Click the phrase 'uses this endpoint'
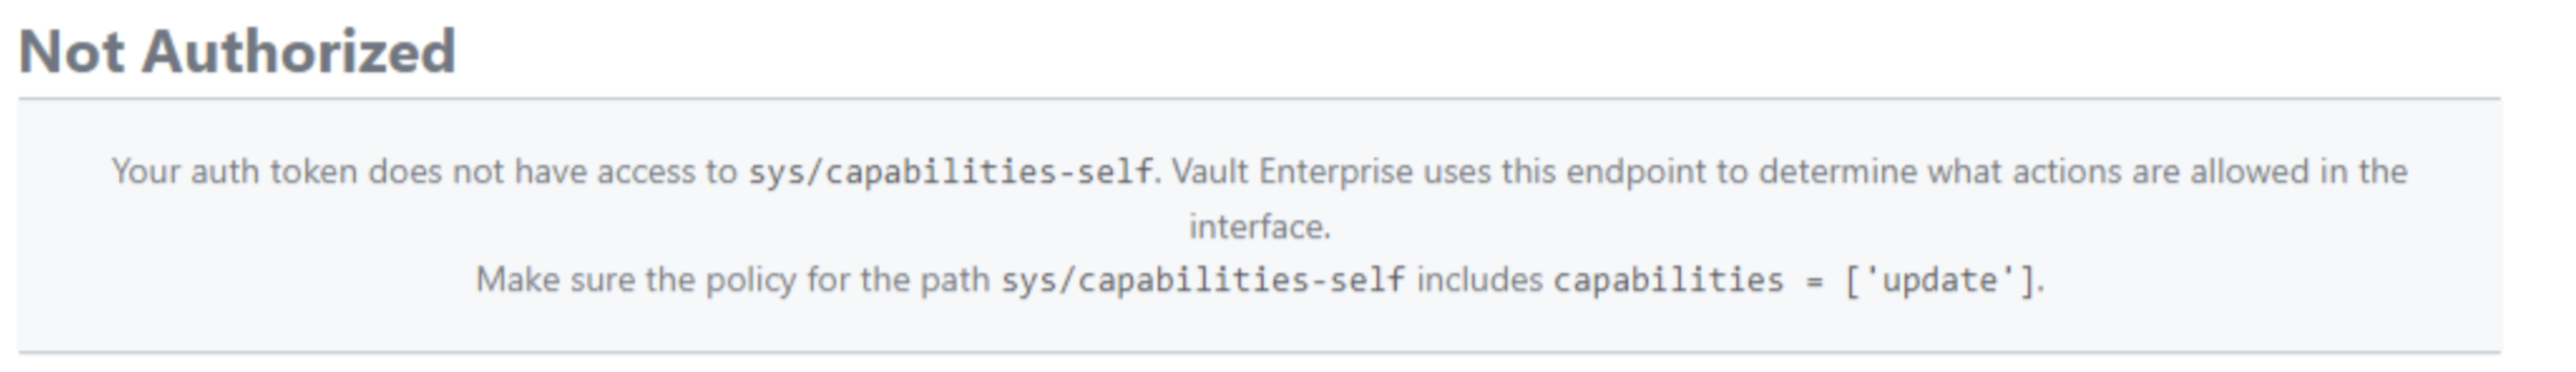 tap(1564, 172)
